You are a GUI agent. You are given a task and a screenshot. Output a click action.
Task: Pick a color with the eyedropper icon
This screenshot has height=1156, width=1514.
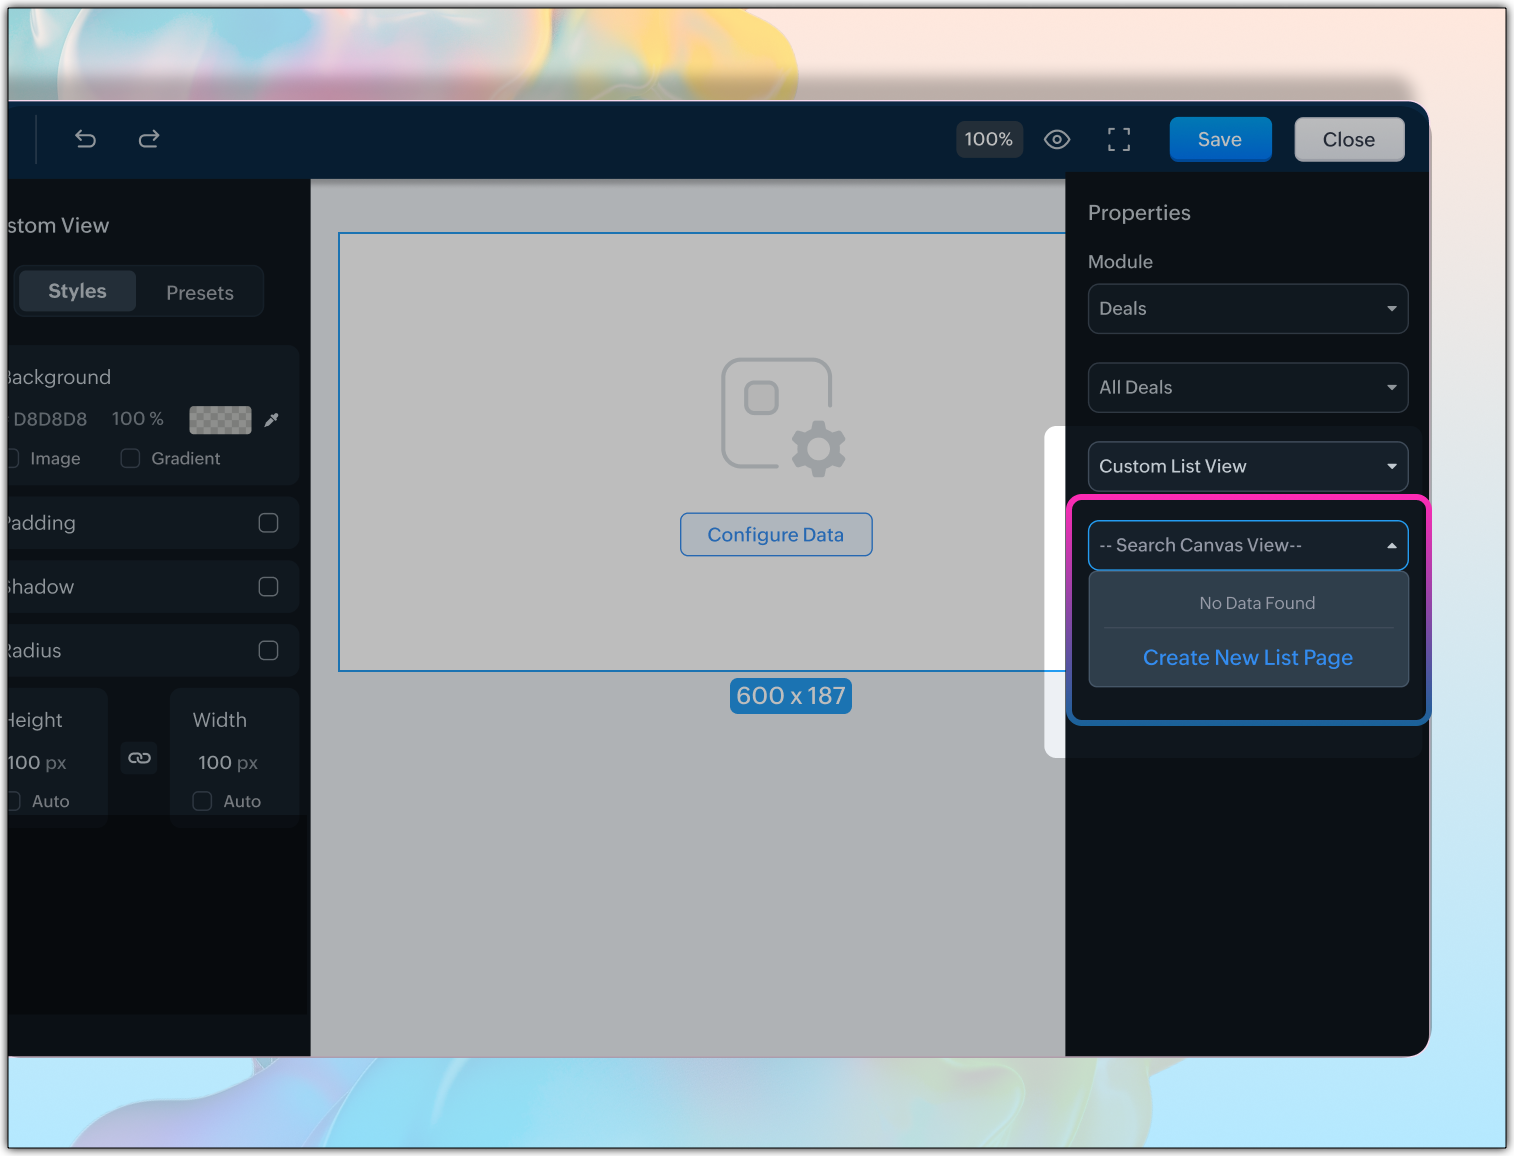[271, 420]
